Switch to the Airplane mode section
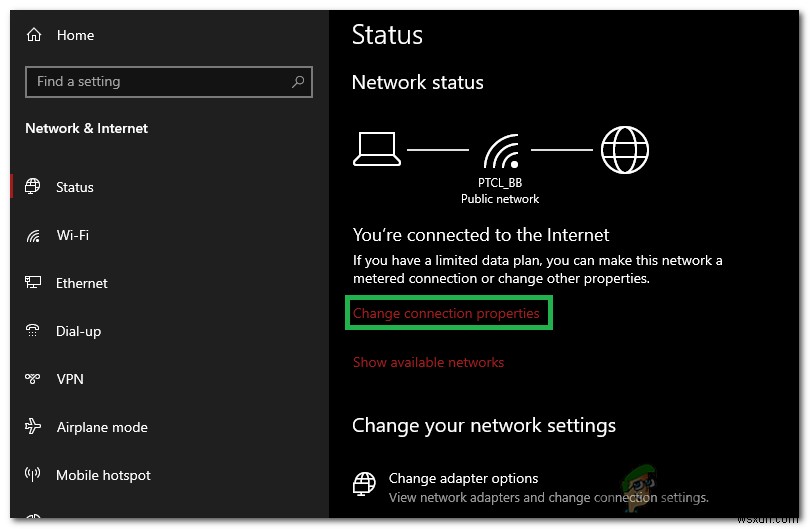810x529 pixels. (102, 427)
